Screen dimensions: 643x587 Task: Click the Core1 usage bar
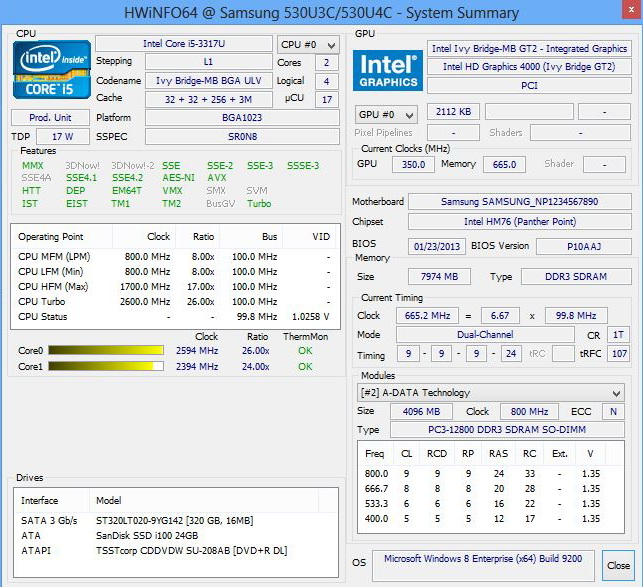106,366
